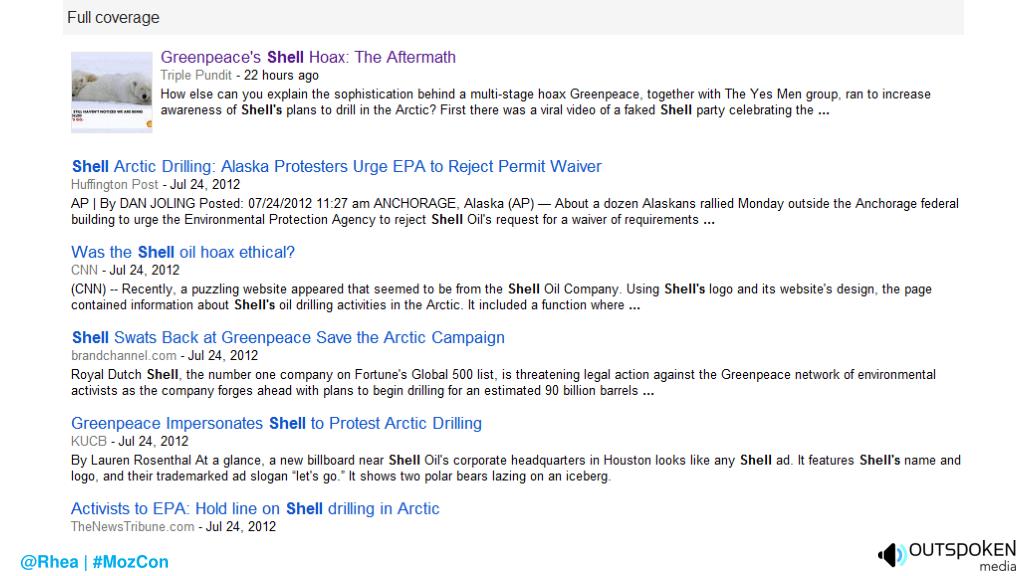
Task: Open 'Greenpeace Impersonates Shell' article link
Action: [276, 423]
